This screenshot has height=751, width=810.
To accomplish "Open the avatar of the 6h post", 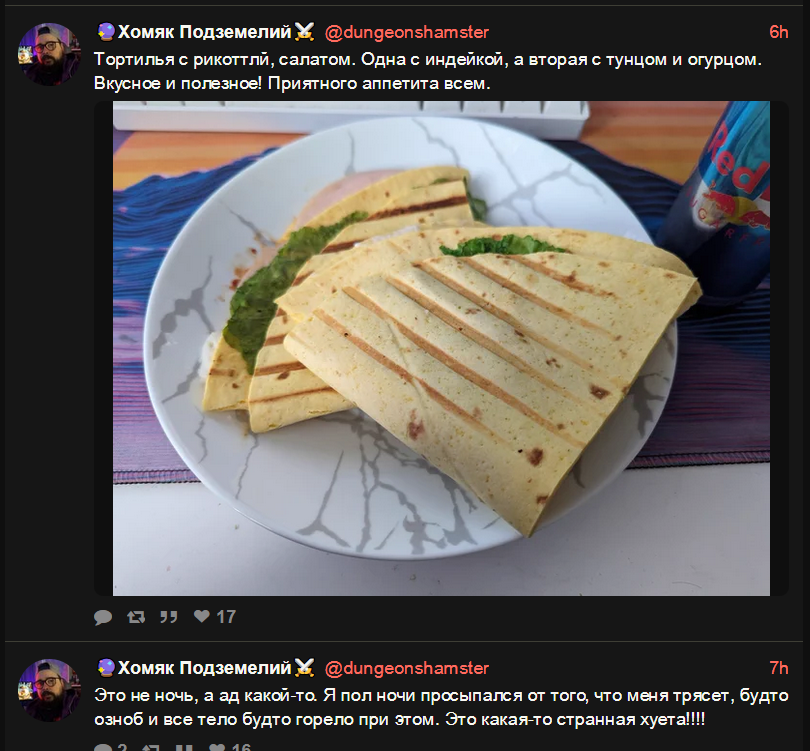I will pos(50,54).
